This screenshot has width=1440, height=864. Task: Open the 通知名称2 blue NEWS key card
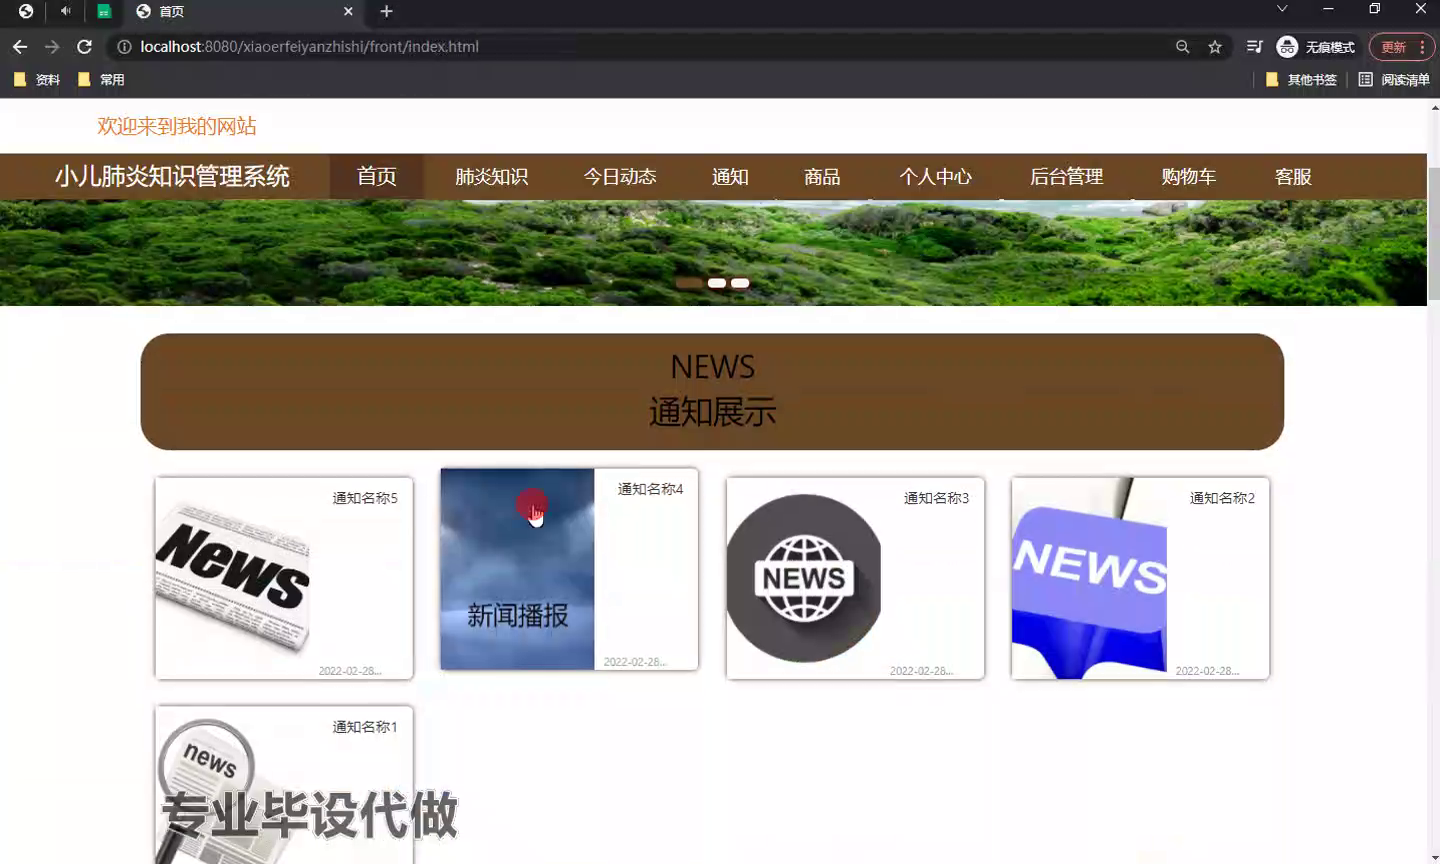click(x=1140, y=578)
